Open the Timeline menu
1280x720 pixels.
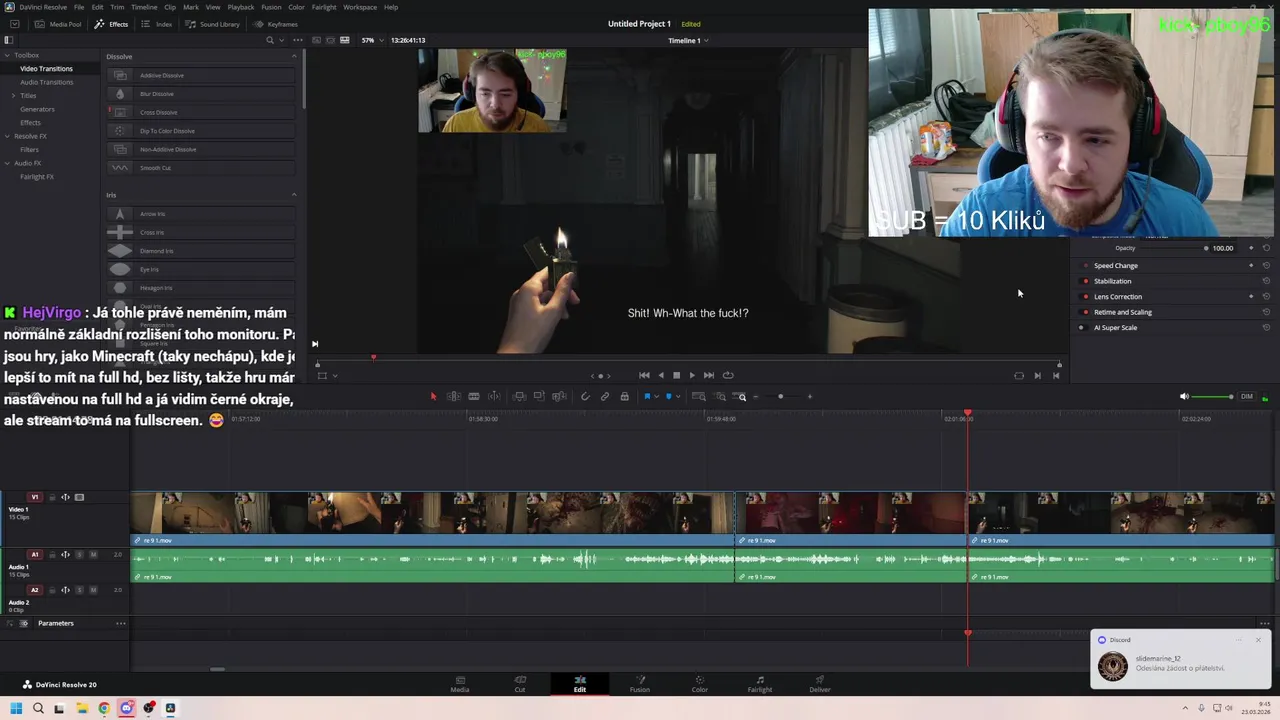[x=144, y=7]
